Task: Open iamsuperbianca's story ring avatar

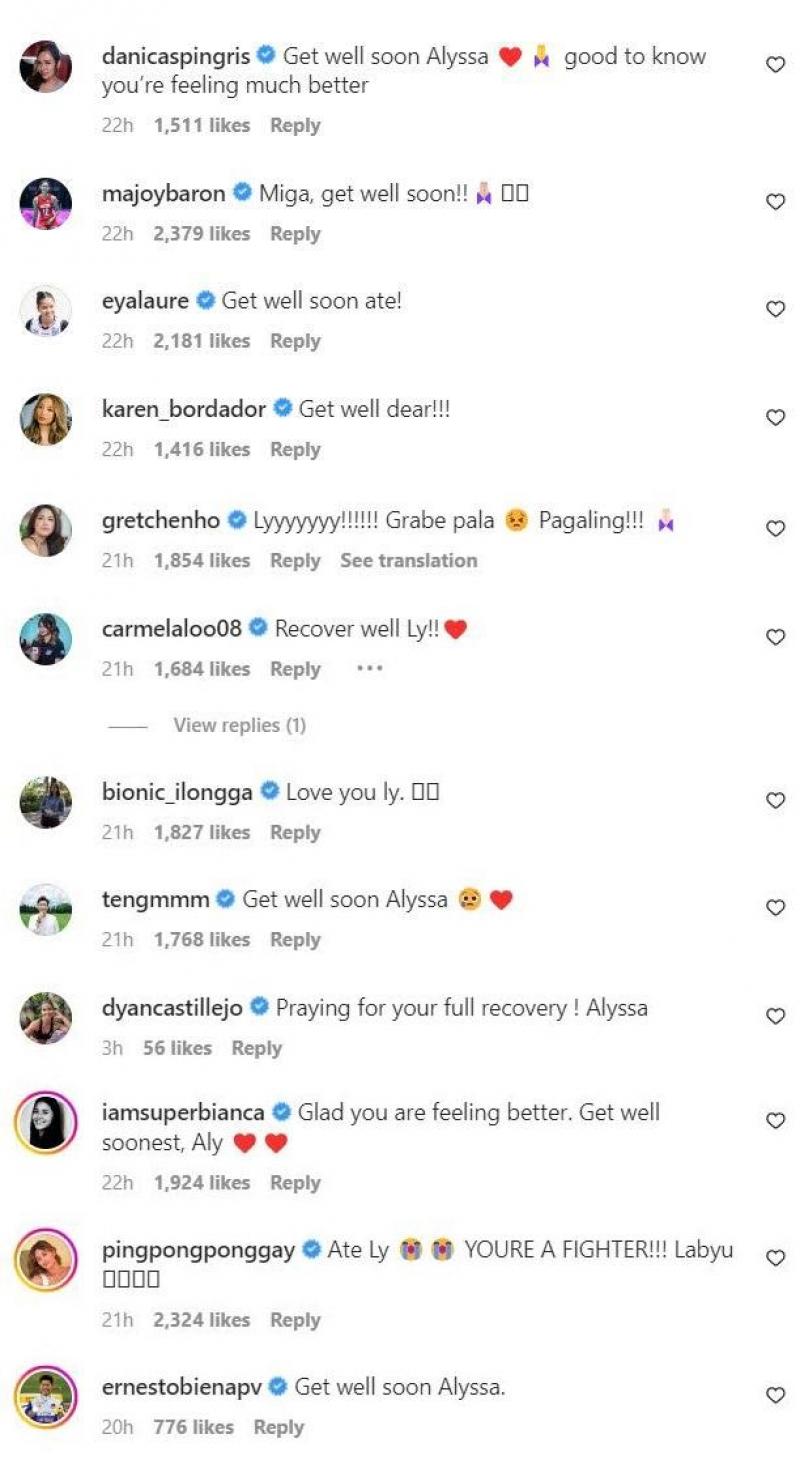Action: point(46,1122)
